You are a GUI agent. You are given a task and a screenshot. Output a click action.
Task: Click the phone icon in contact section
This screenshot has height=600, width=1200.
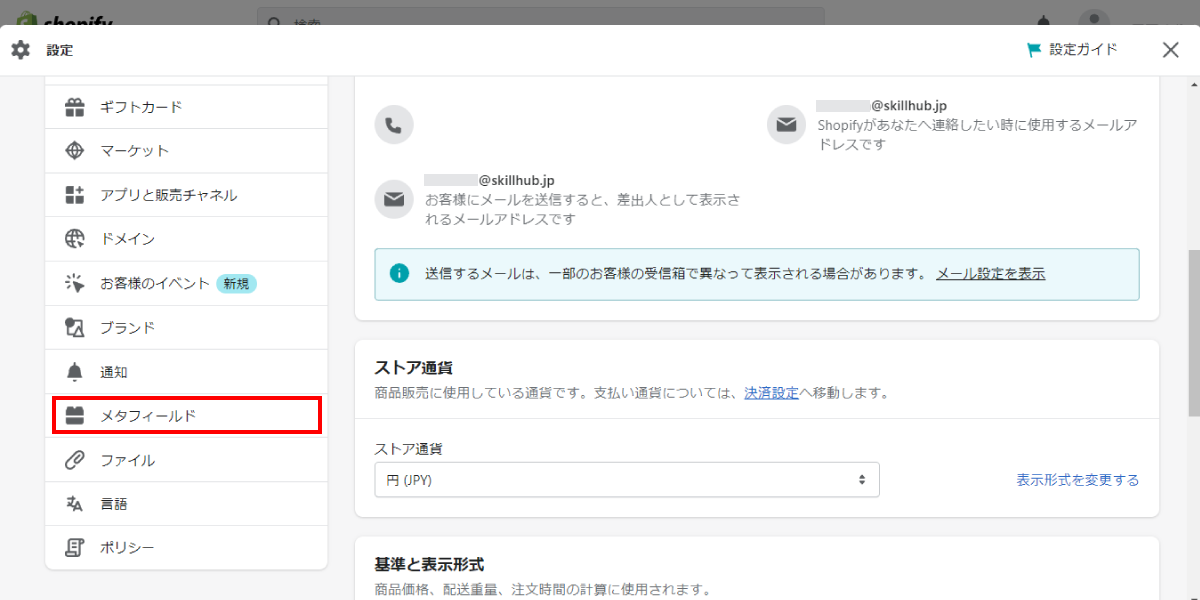click(394, 126)
